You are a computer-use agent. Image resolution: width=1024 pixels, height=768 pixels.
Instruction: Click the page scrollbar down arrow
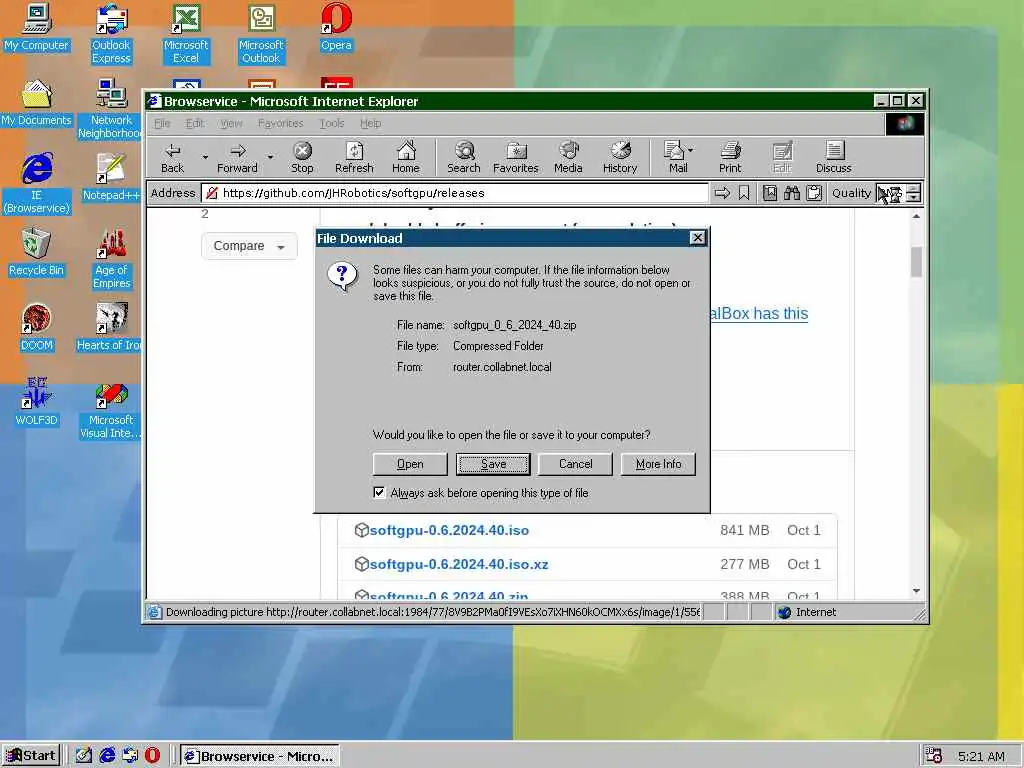click(x=916, y=591)
